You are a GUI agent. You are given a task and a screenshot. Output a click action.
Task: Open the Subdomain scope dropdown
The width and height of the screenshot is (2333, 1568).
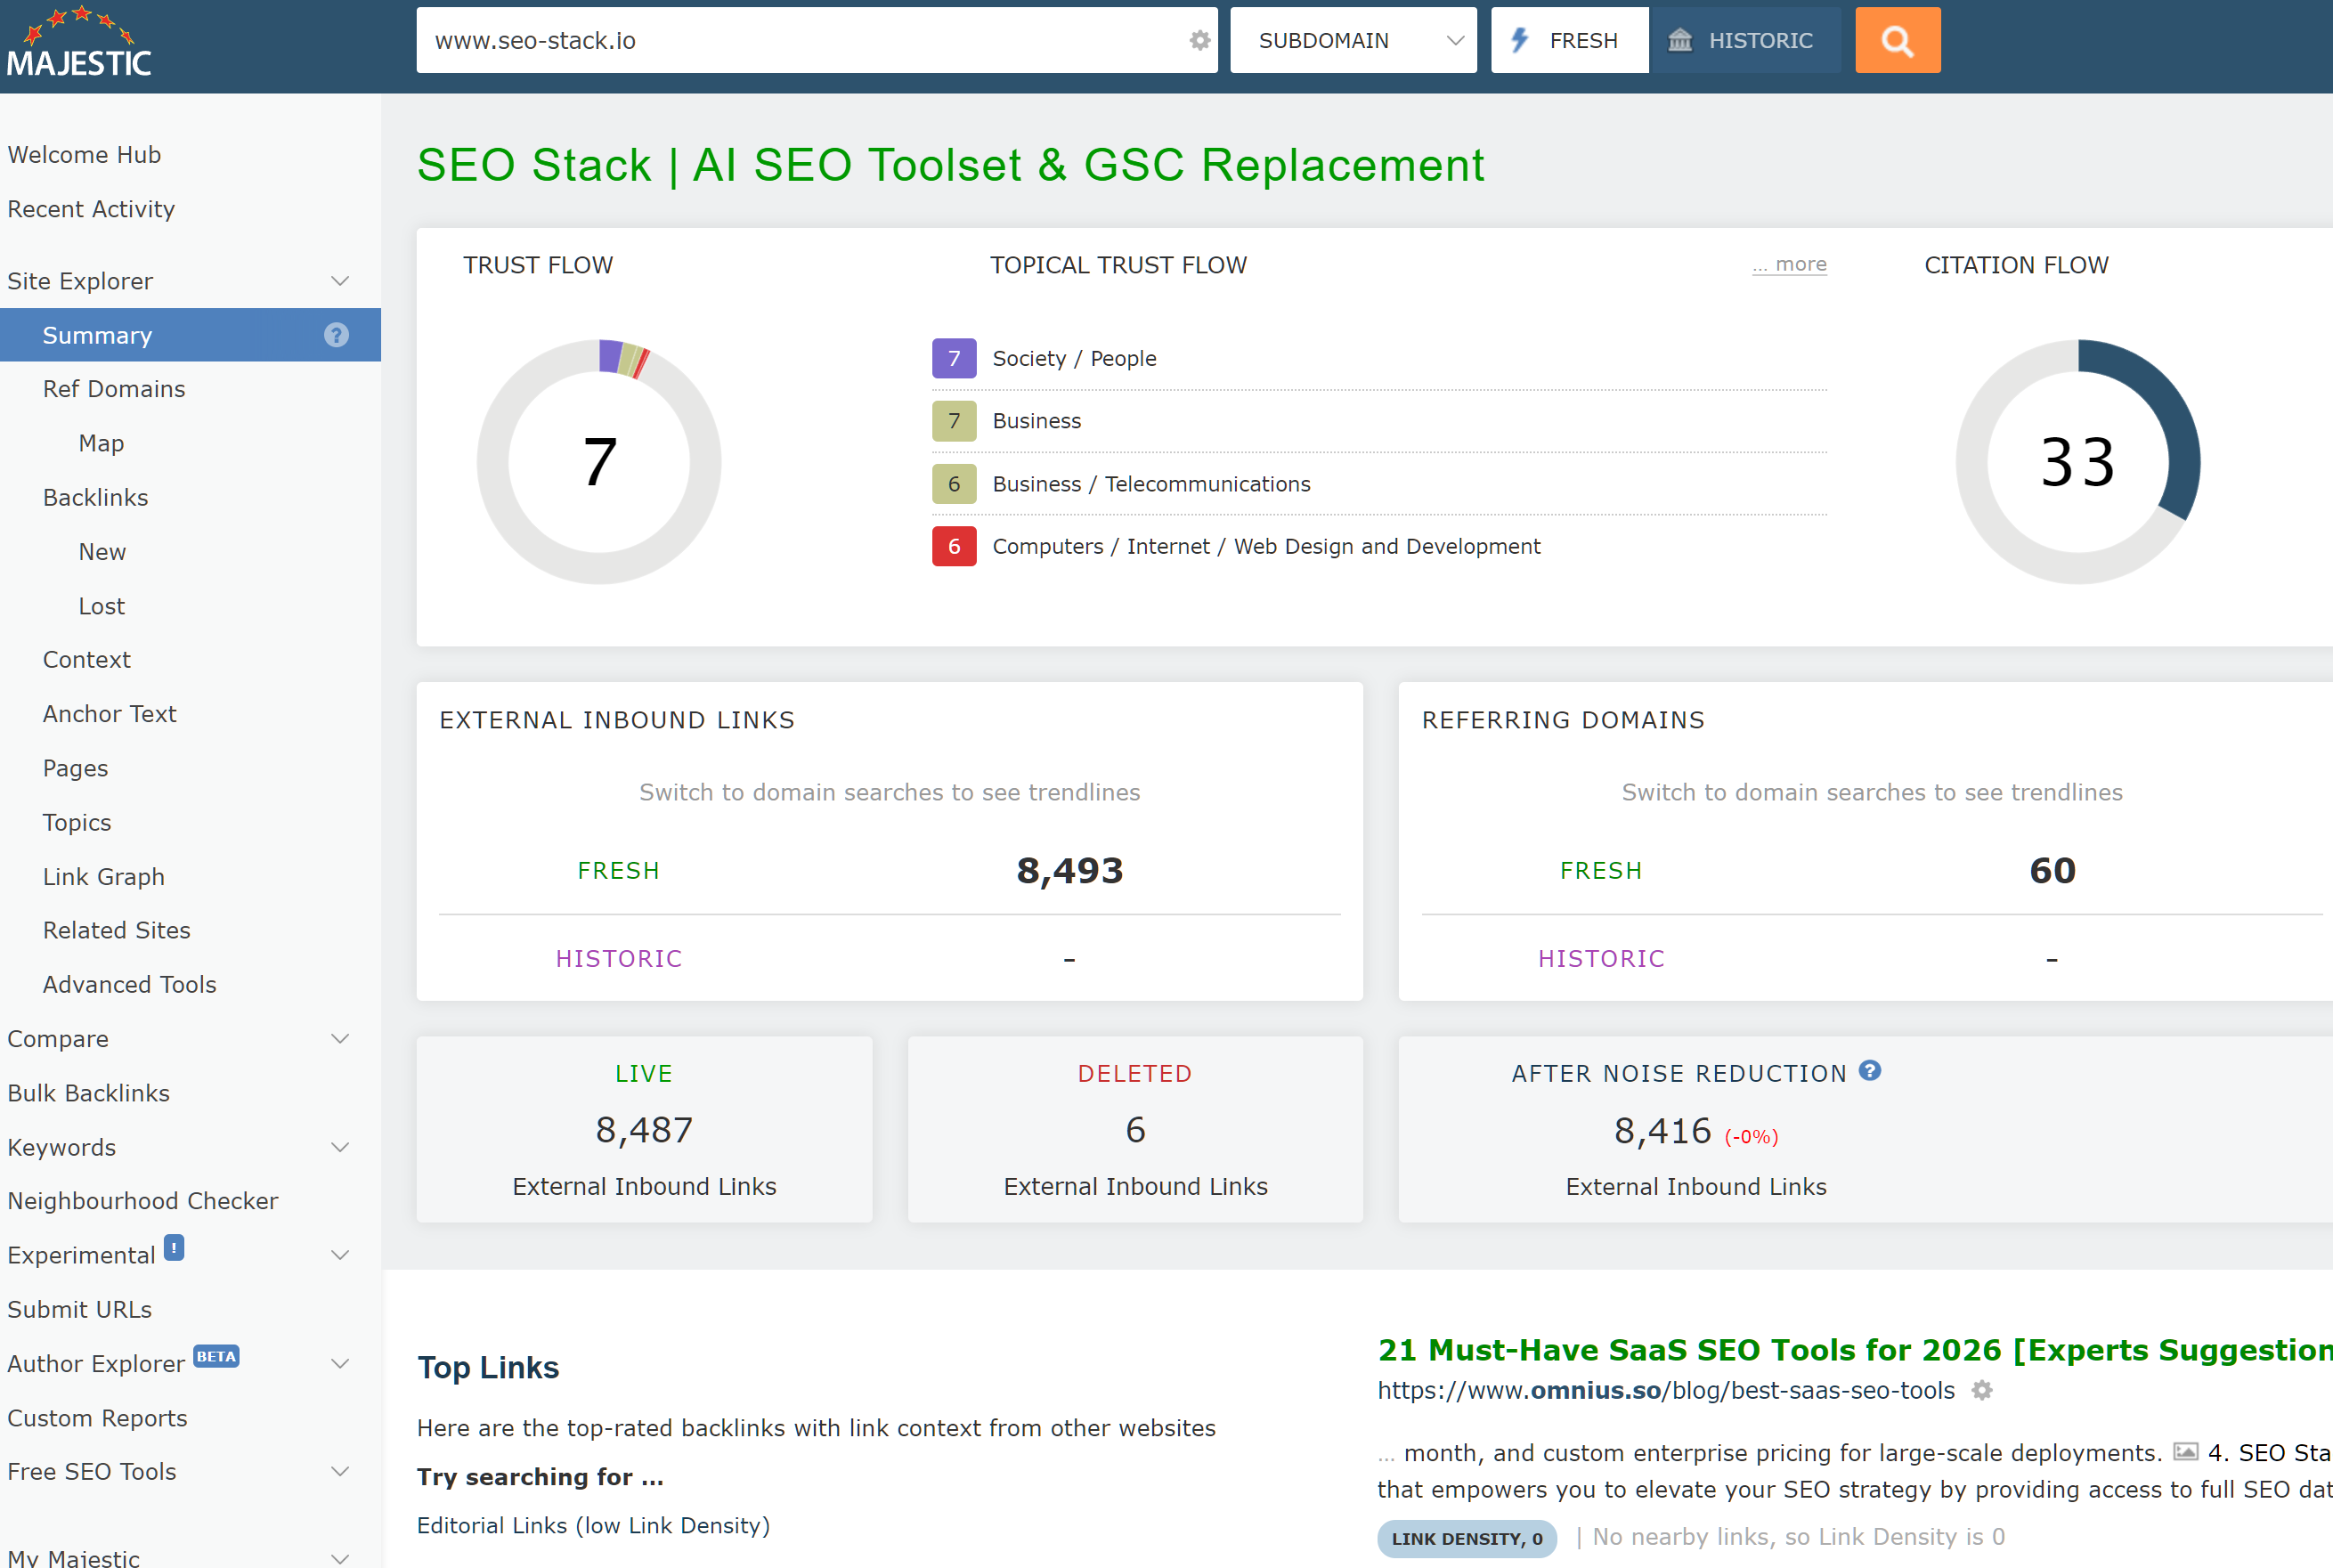pos(1352,41)
